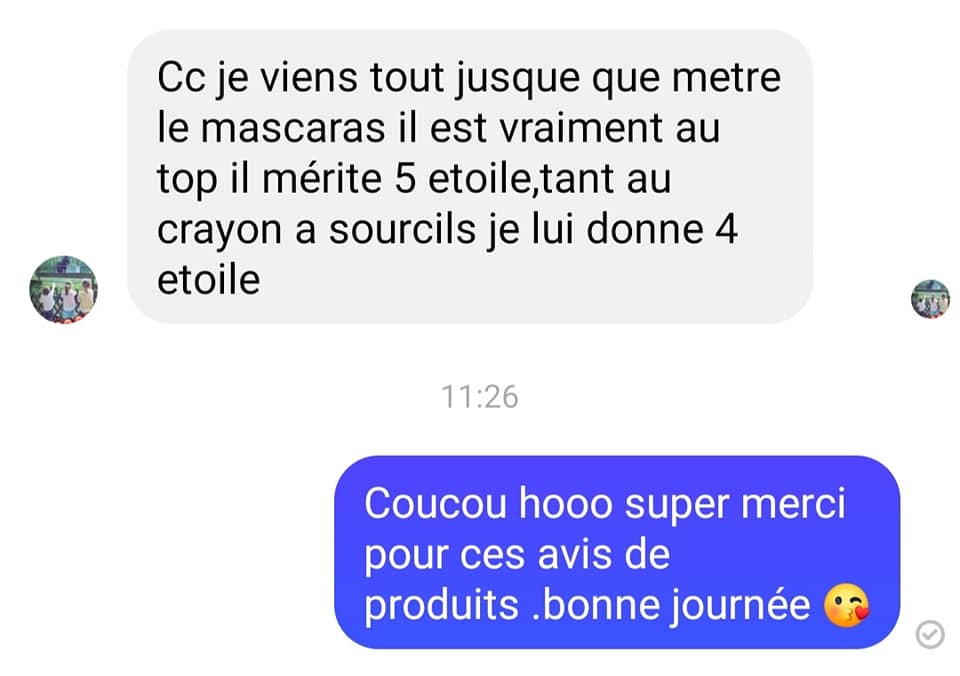Screen dimensions: 960x676
Task: Click the word "produits" in reply
Action: 441,606
